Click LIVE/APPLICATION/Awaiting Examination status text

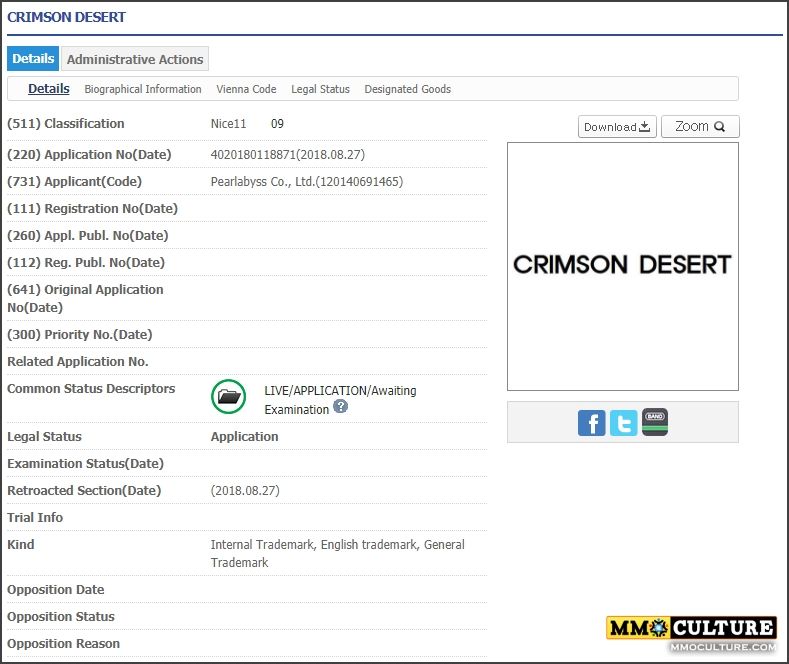pyautogui.click(x=340, y=400)
